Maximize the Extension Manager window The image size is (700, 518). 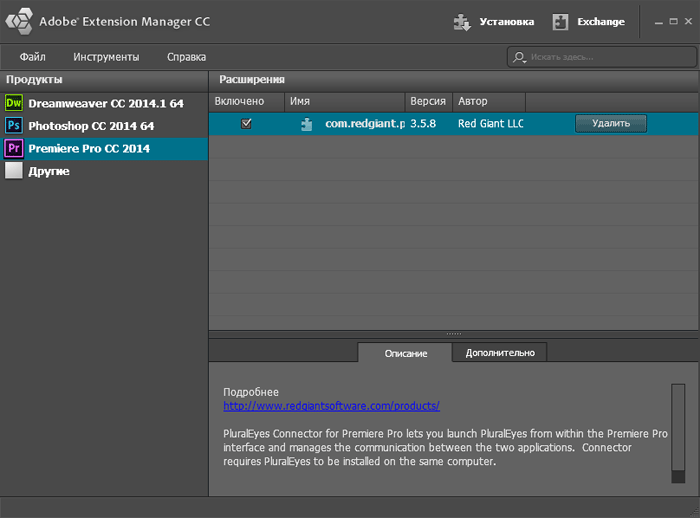coord(674,21)
